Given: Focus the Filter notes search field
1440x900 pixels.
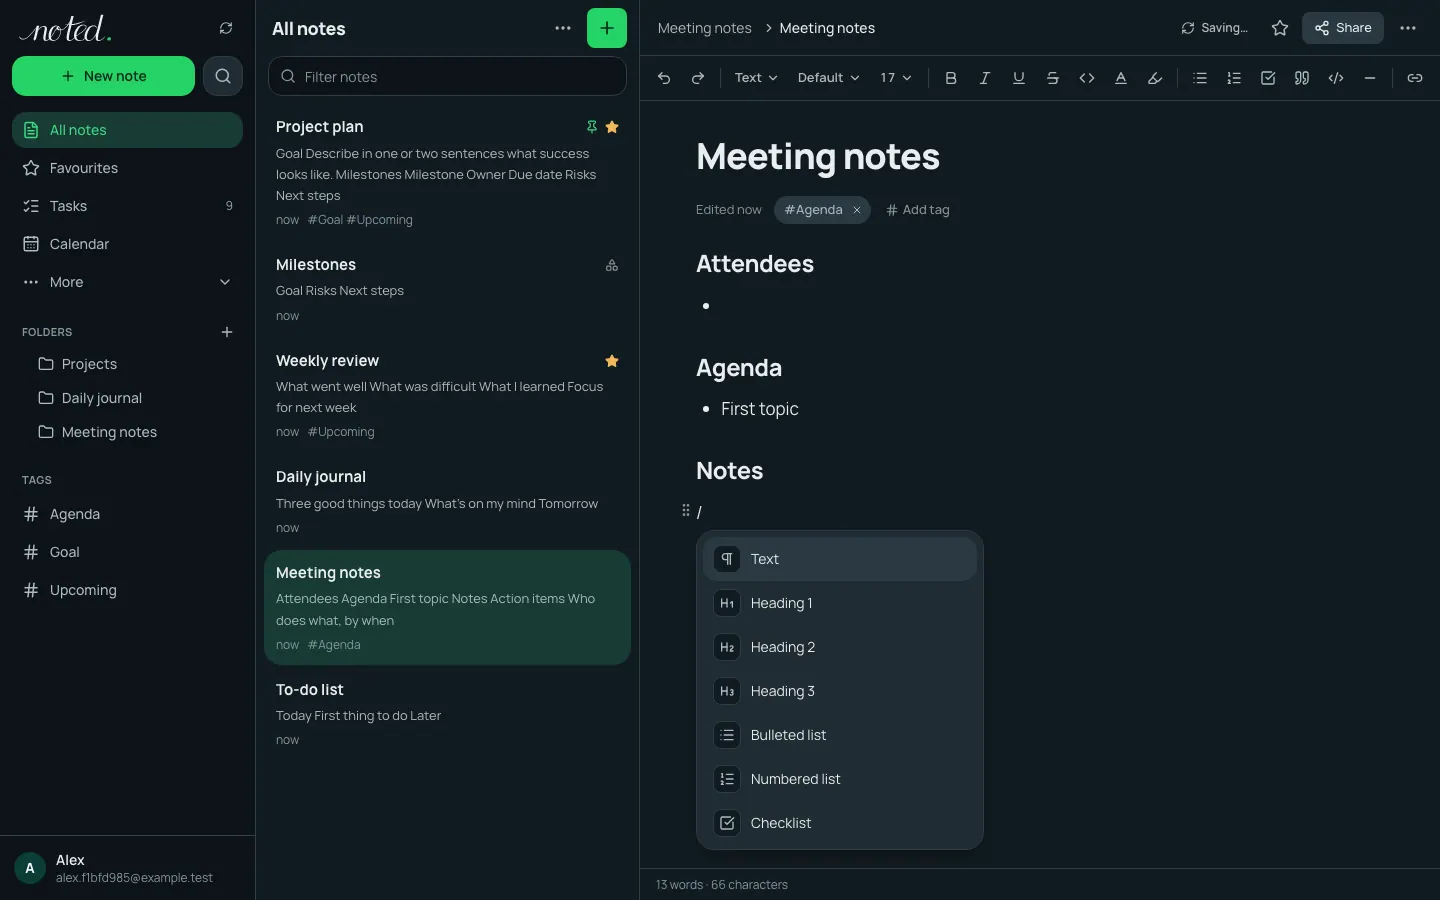Looking at the screenshot, I should click(447, 77).
